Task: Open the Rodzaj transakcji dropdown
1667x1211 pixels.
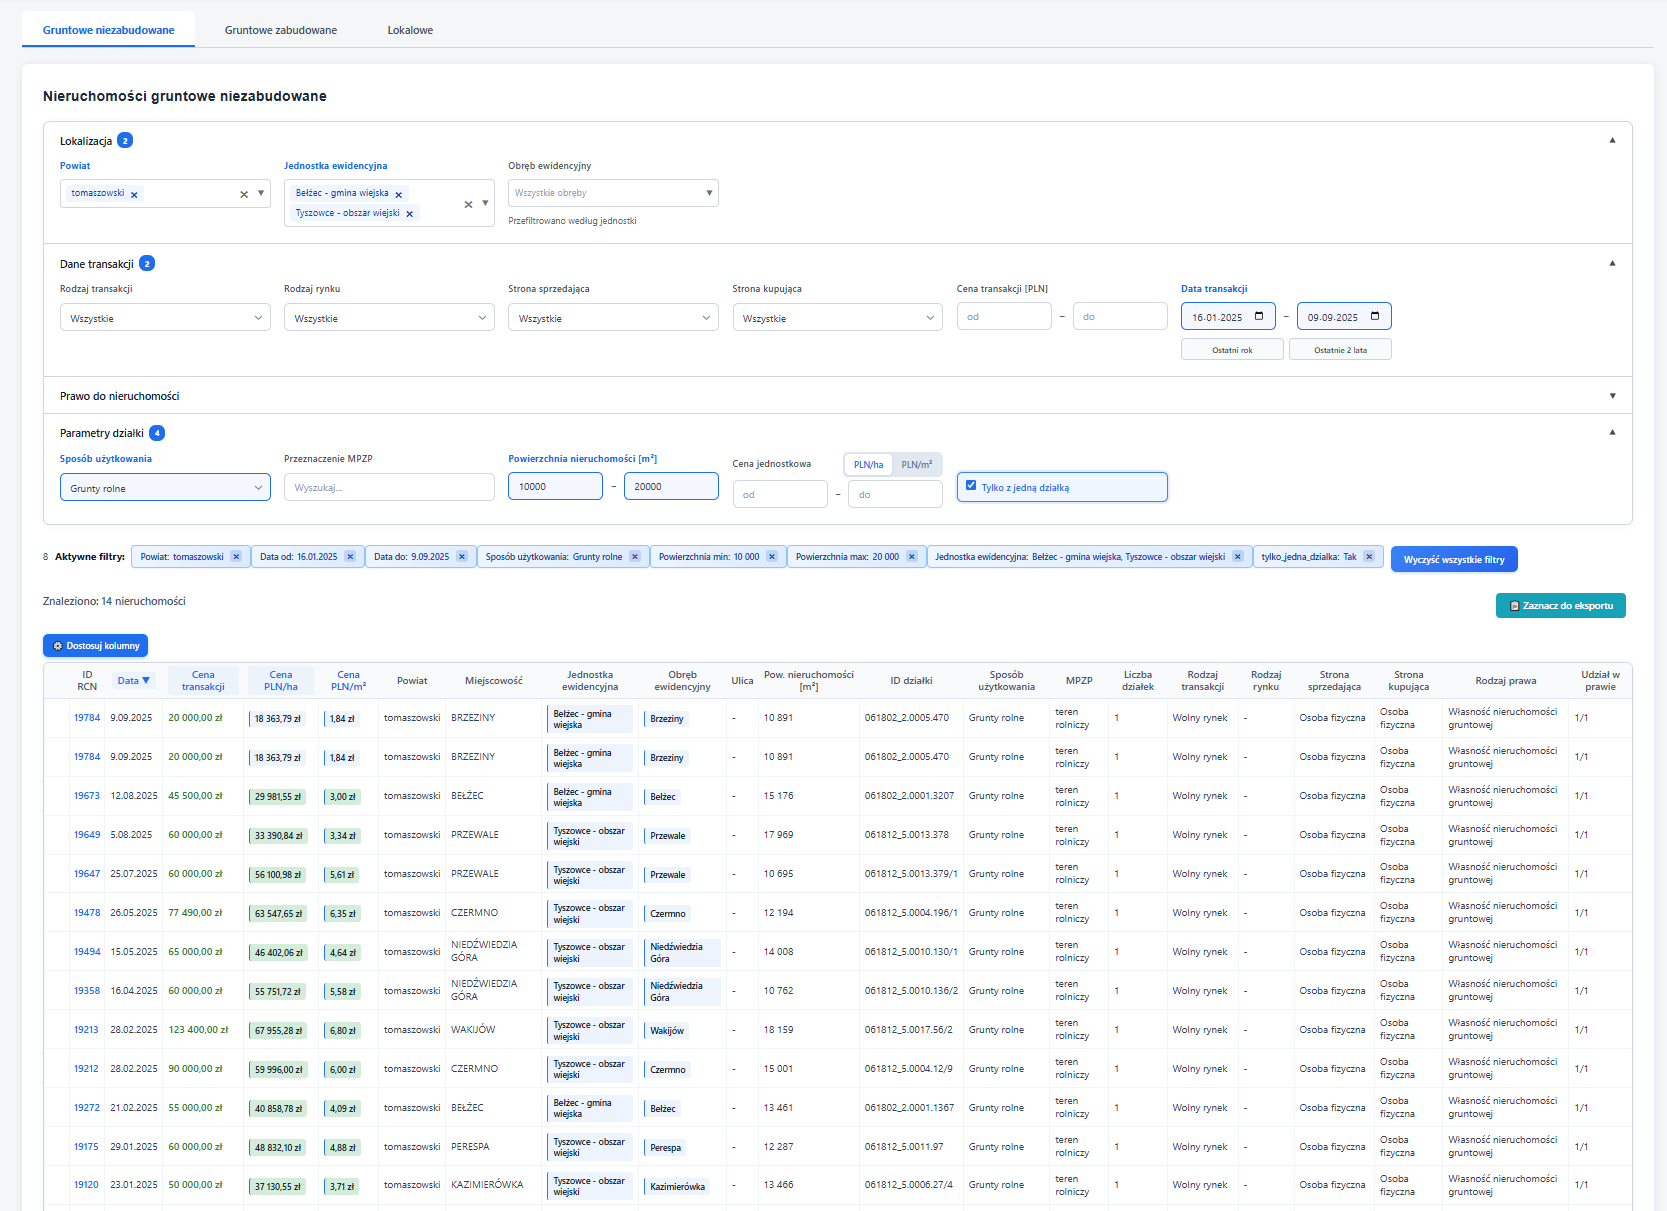Action: coord(165,318)
